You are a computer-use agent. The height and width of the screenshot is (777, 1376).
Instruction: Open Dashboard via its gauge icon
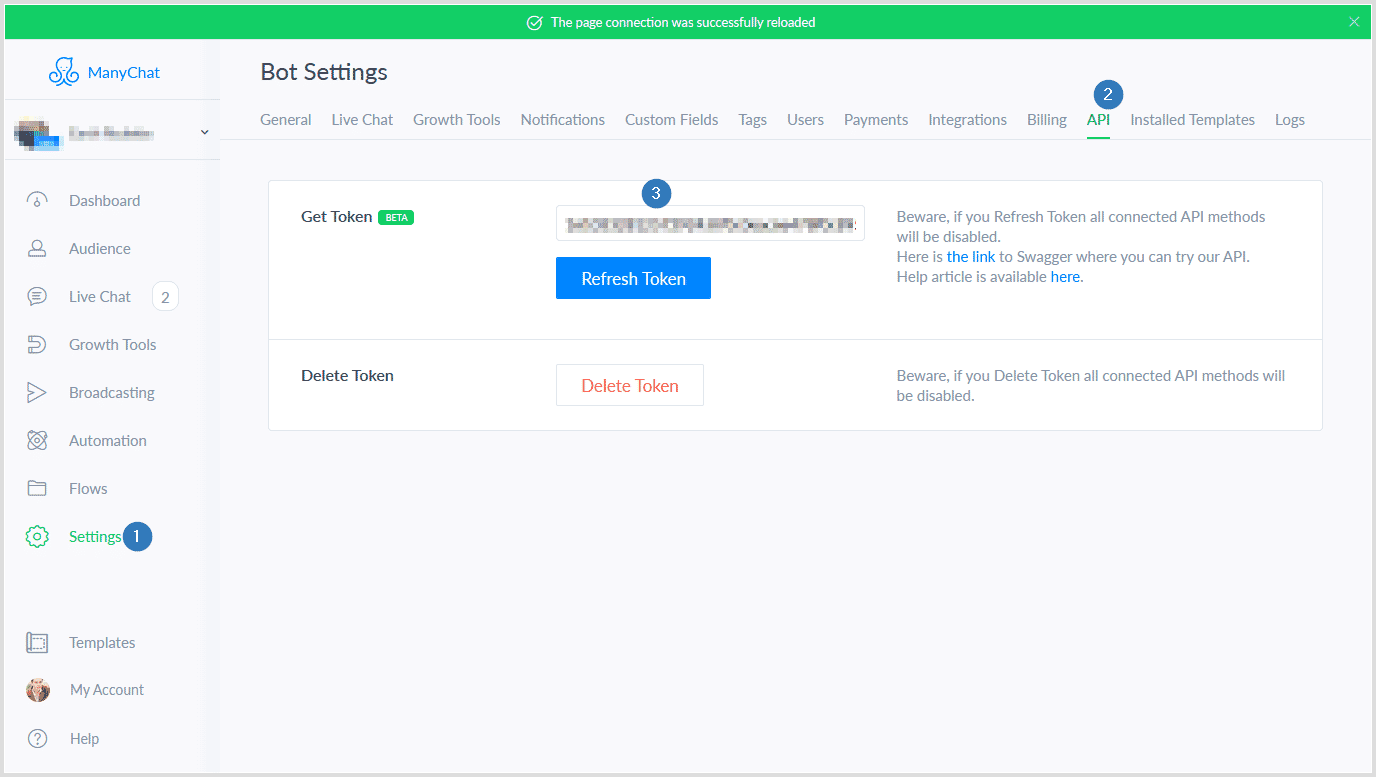coord(37,200)
